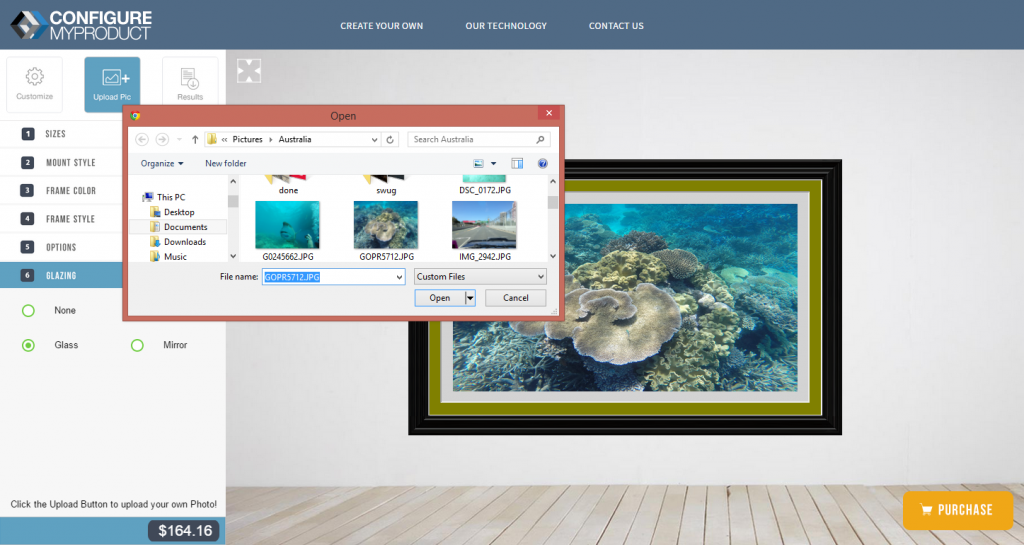Viewport: 1024px width, 545px height.
Task: Click New folder in the dialog toolbar
Action: pos(226,163)
